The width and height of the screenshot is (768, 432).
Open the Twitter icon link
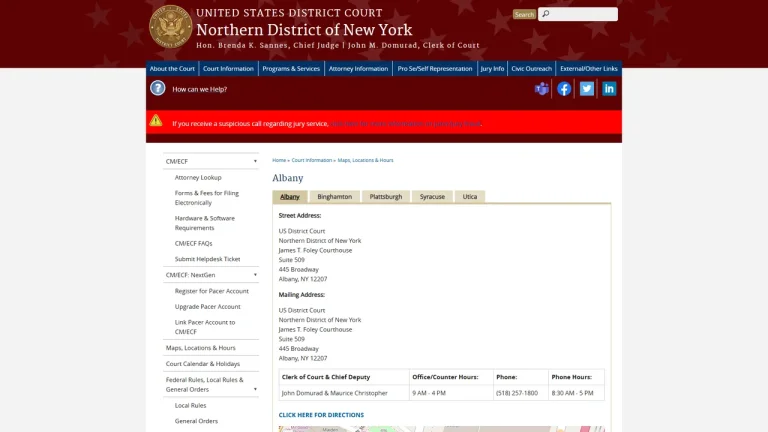[x=586, y=89]
